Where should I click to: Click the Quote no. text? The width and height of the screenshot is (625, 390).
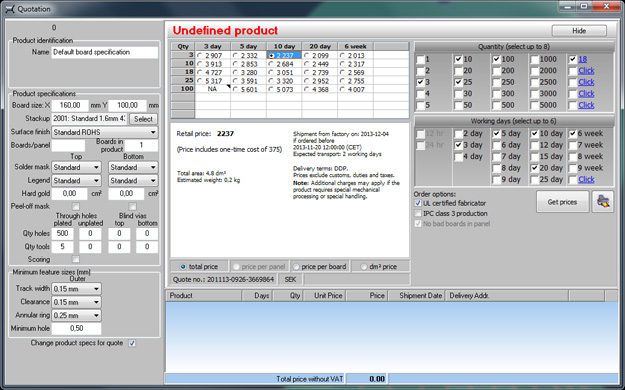tap(223, 279)
